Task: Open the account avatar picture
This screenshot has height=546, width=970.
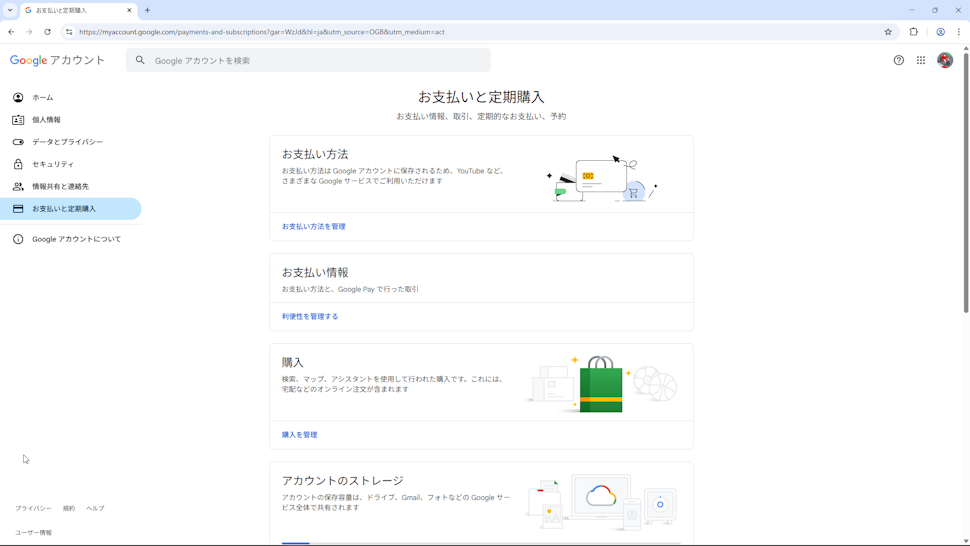Action: [945, 60]
